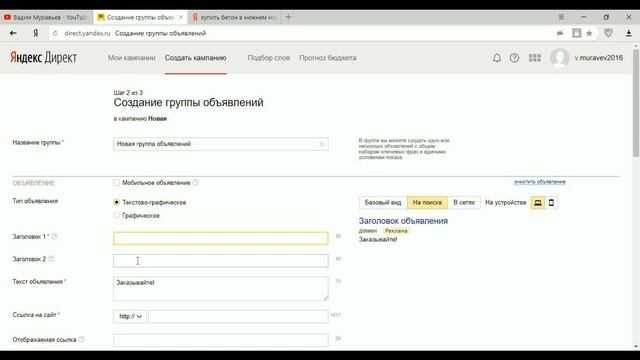The width and height of the screenshot is (640, 360).
Task: Open the browser hamburger menu
Action: 561,17
